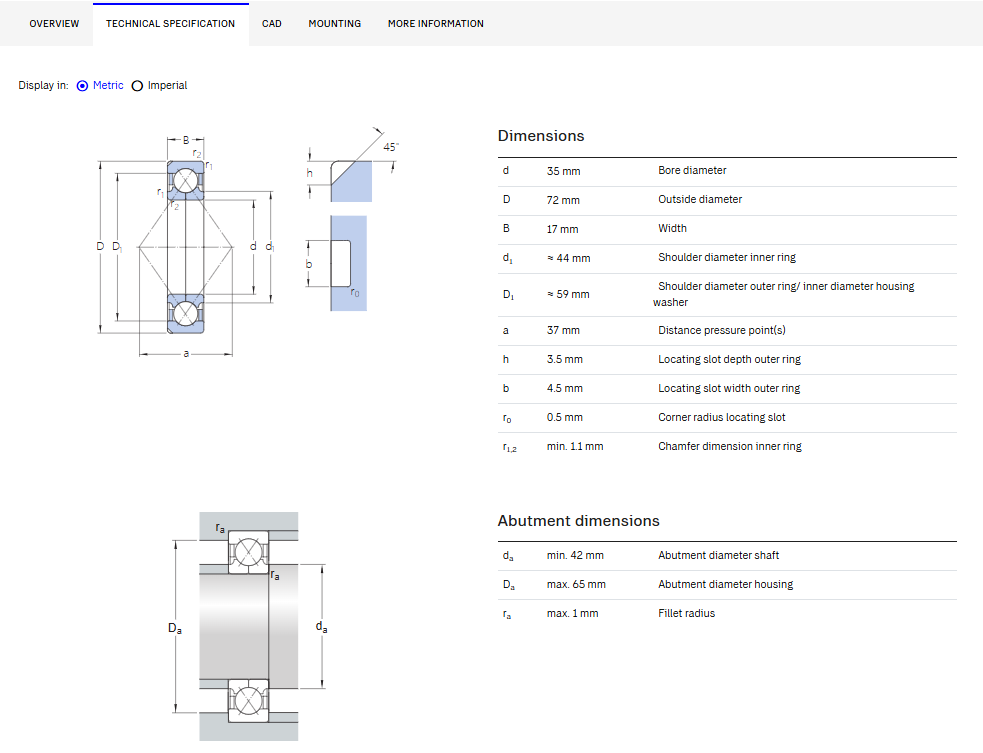Click Abutment diameter shaft label

click(x=718, y=555)
